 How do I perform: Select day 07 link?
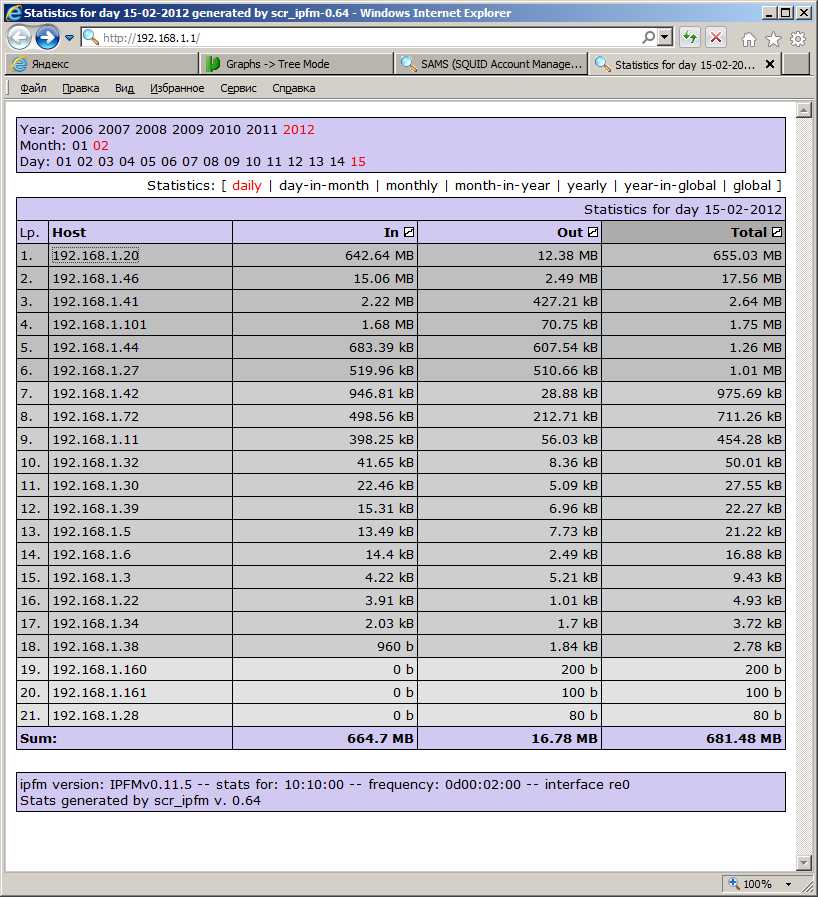(190, 161)
